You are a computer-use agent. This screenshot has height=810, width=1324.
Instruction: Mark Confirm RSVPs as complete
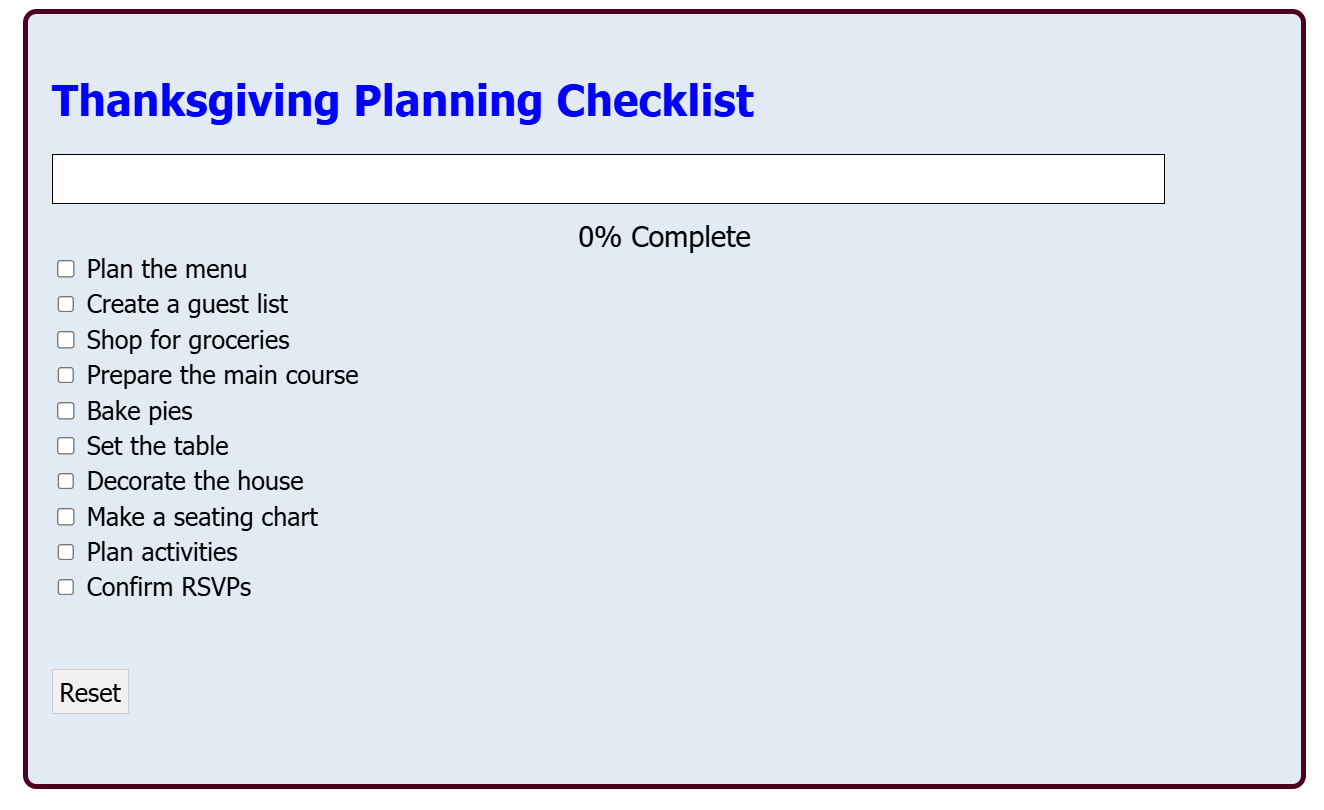coord(66,587)
